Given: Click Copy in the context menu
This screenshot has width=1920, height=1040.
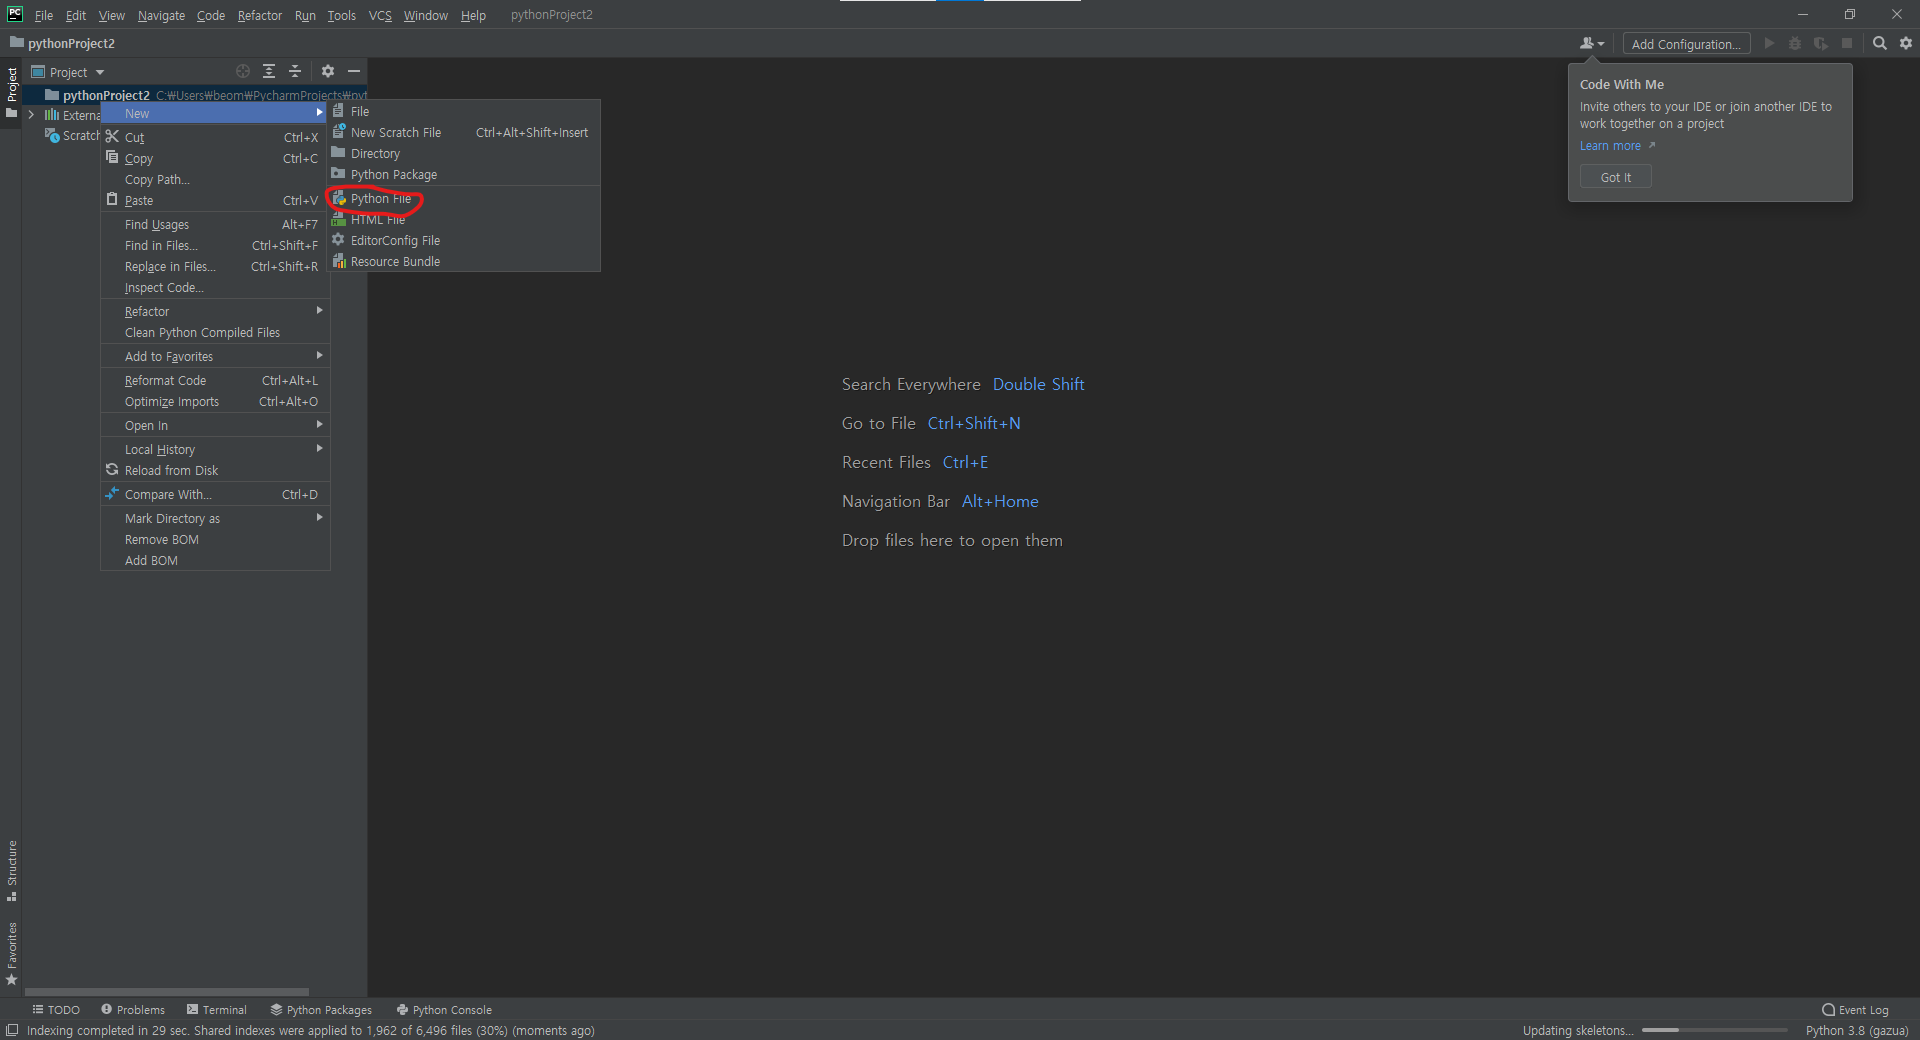Looking at the screenshot, I should pos(215,158).
